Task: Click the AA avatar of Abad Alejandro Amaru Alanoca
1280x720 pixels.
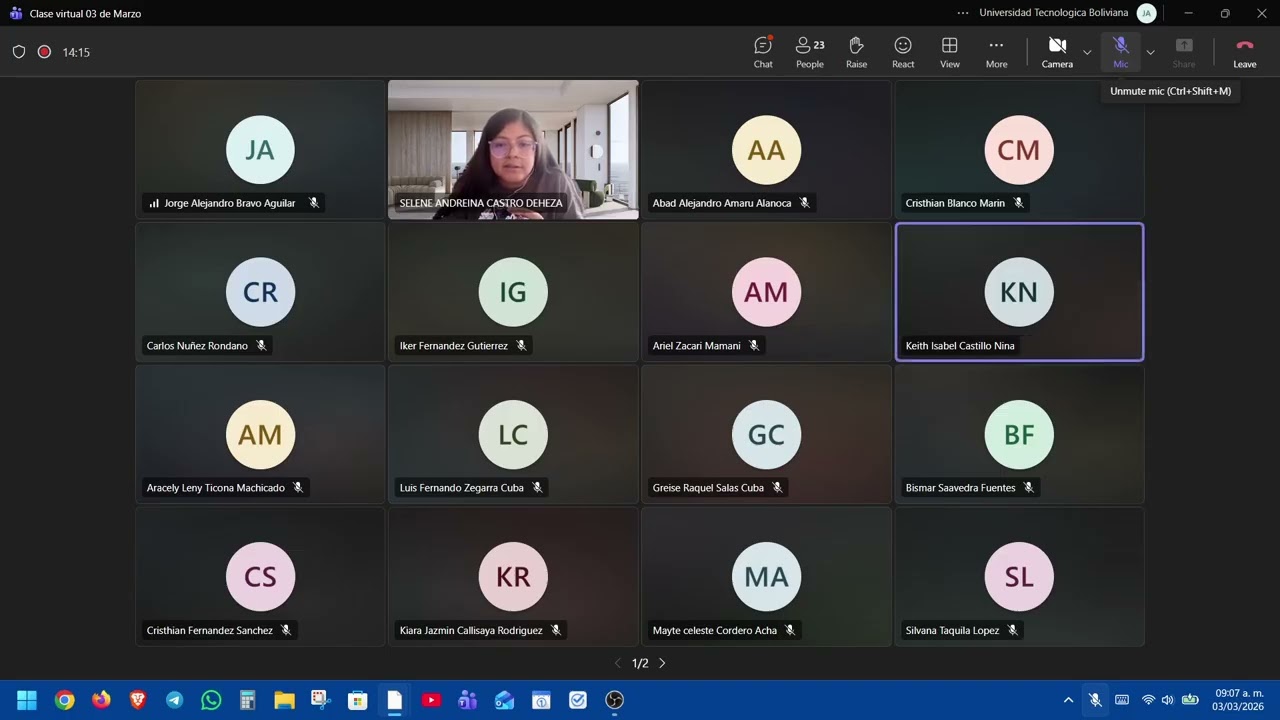Action: [x=766, y=150]
